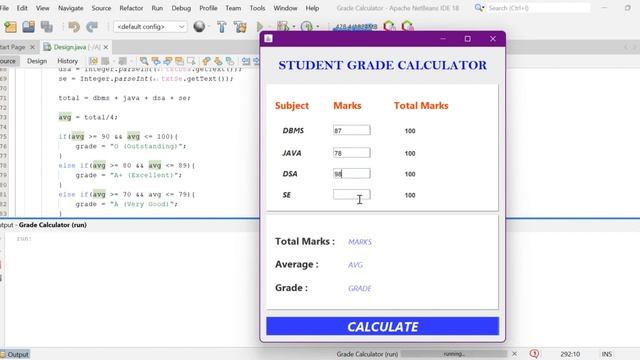Switch to Design view of editor
The width and height of the screenshot is (640, 360).
37,61
